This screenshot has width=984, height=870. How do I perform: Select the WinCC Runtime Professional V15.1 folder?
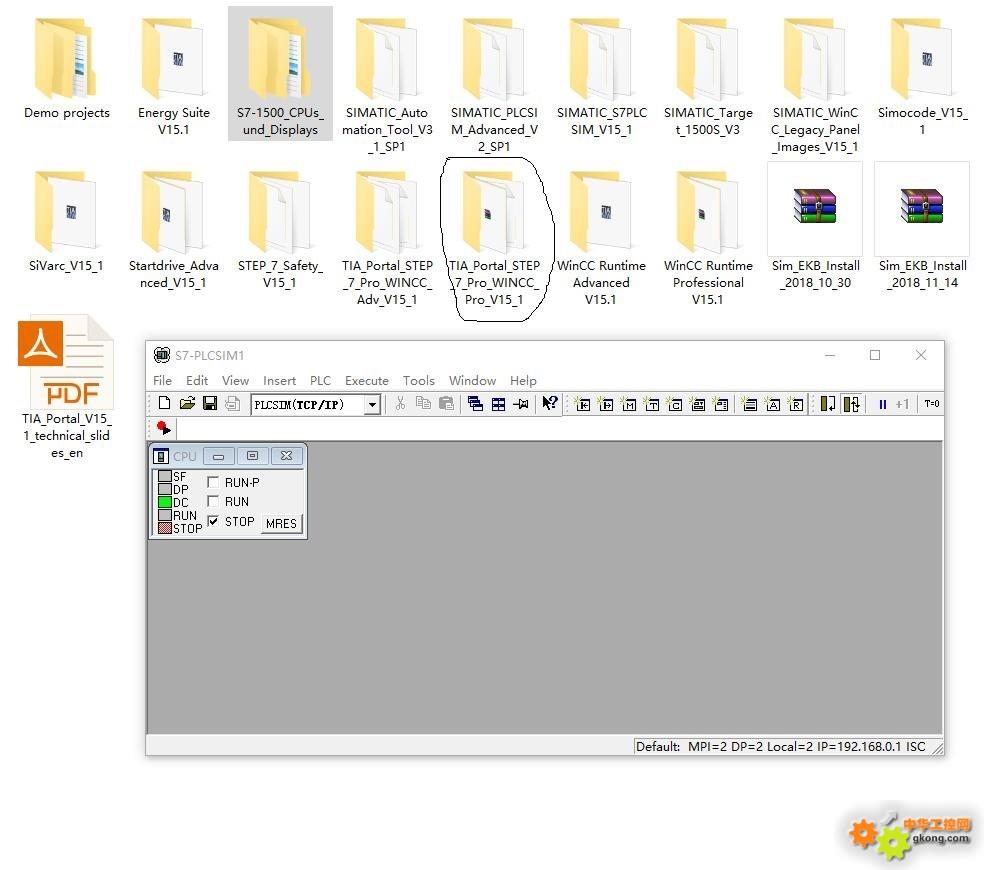coord(708,237)
